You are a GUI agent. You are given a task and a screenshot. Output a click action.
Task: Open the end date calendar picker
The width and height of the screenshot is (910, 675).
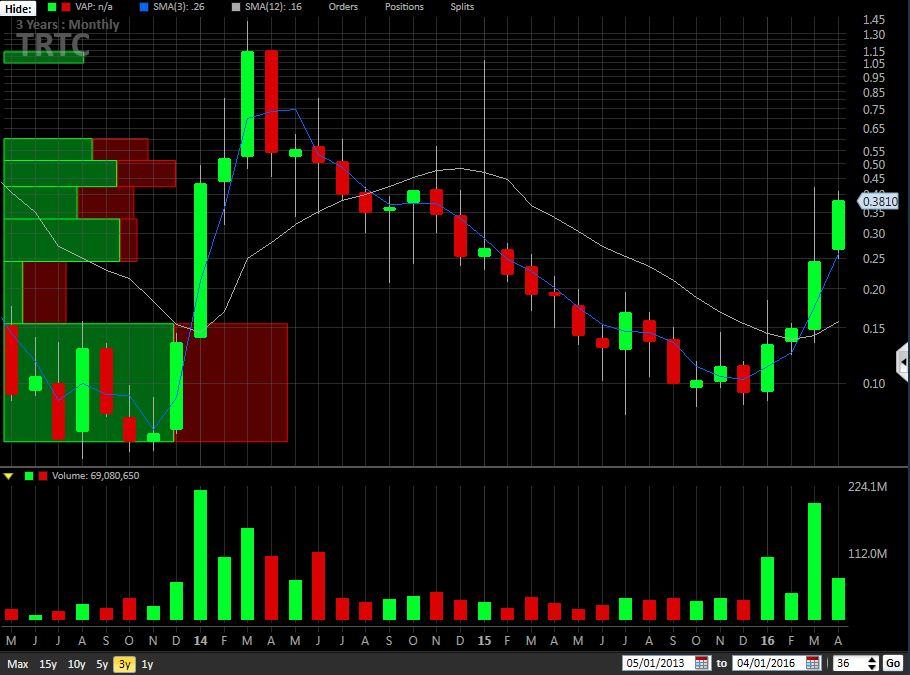(x=813, y=663)
